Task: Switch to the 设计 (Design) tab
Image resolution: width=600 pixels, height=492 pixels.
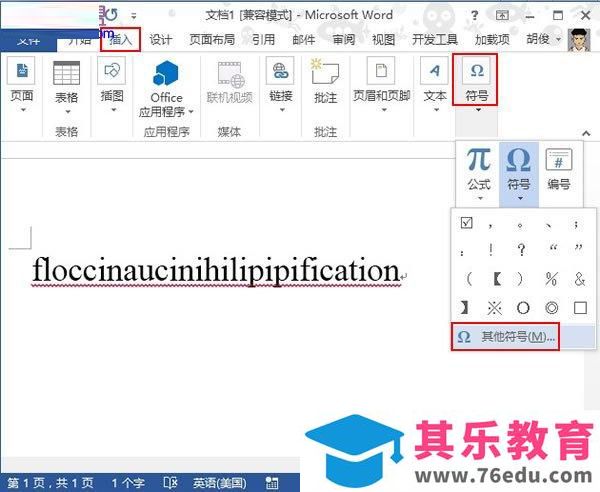Action: click(161, 39)
